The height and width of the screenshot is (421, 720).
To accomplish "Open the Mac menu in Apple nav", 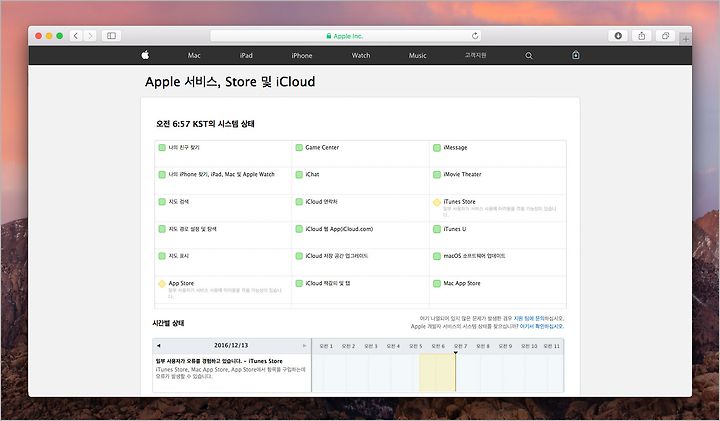I will [194, 56].
